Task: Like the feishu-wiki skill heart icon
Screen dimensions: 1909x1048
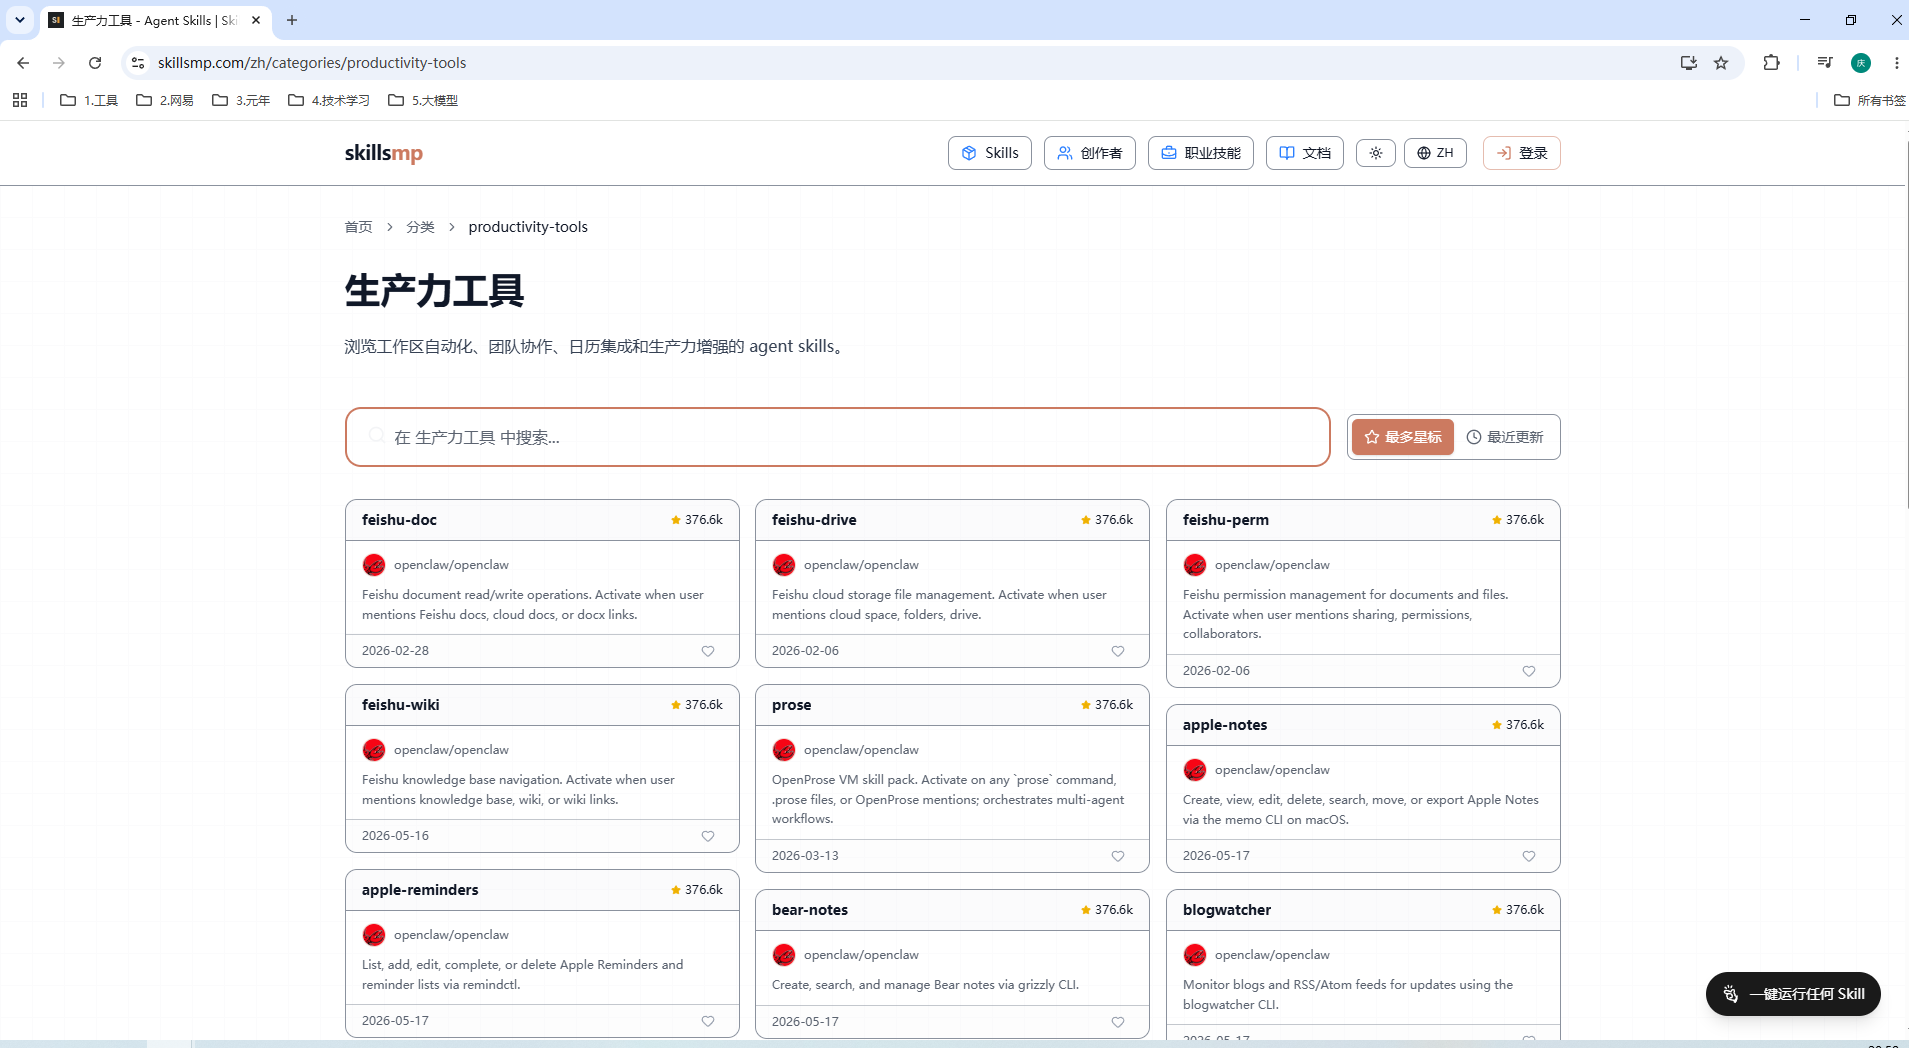Action: (708, 836)
